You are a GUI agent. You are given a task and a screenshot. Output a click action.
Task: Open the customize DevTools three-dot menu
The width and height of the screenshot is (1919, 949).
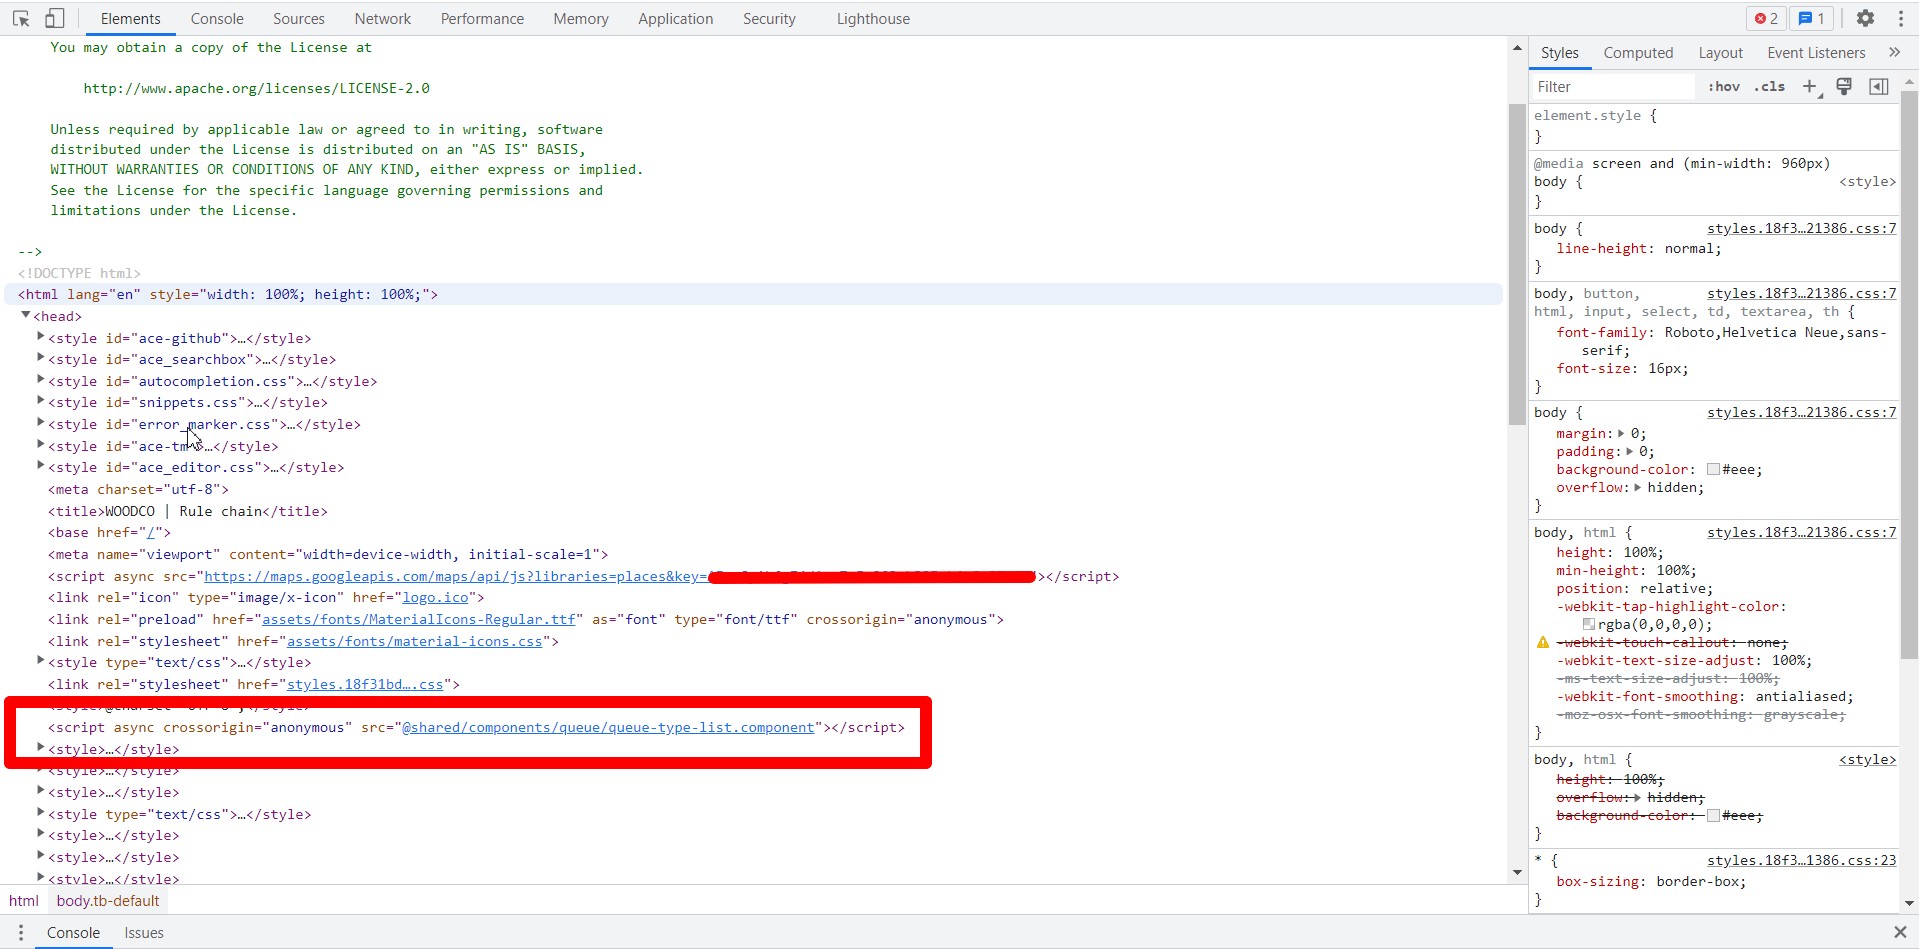[x=1899, y=18]
